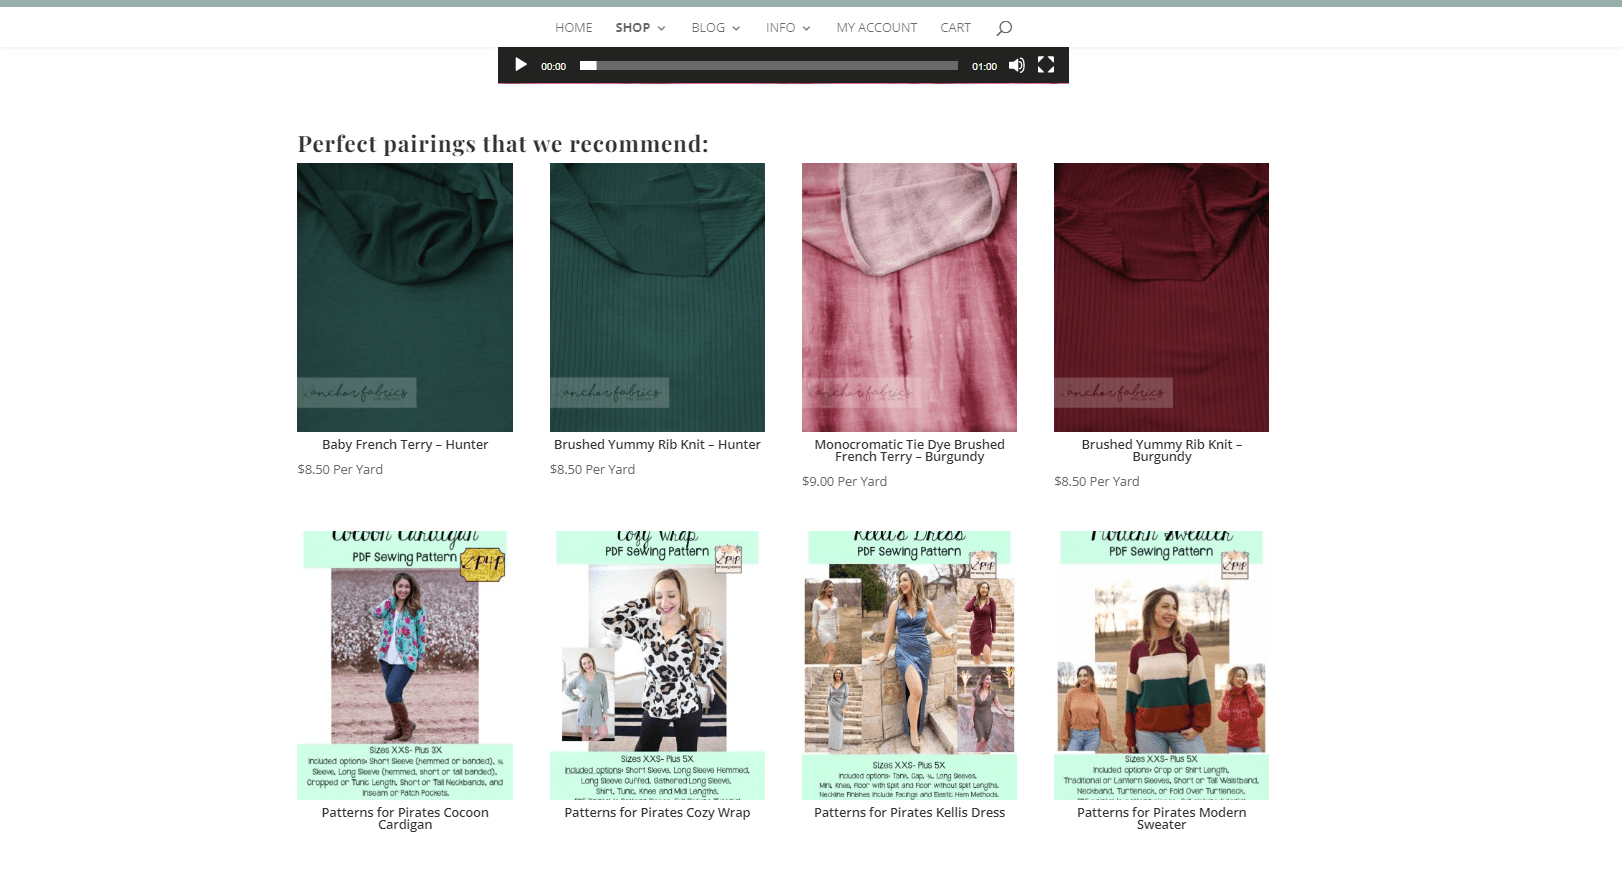Open the Cocoon Cardigan pattern image
1622x888 pixels.
tap(405, 665)
